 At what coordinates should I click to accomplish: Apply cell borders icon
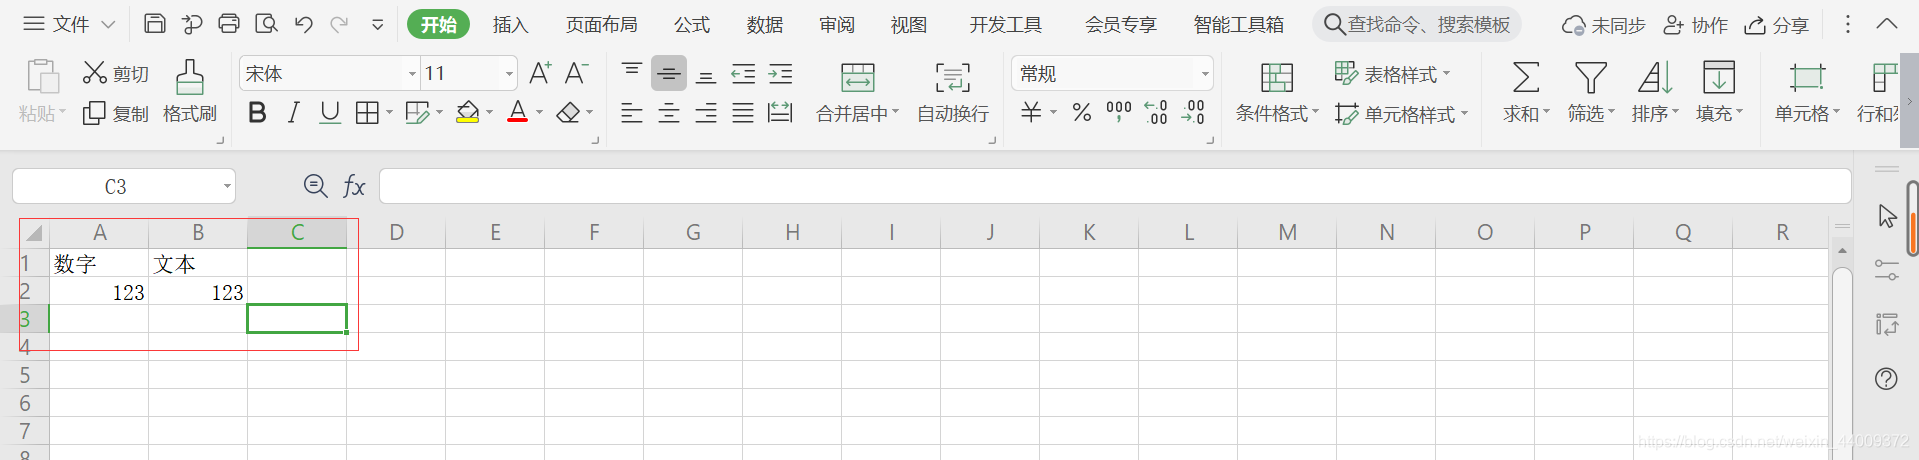point(367,113)
